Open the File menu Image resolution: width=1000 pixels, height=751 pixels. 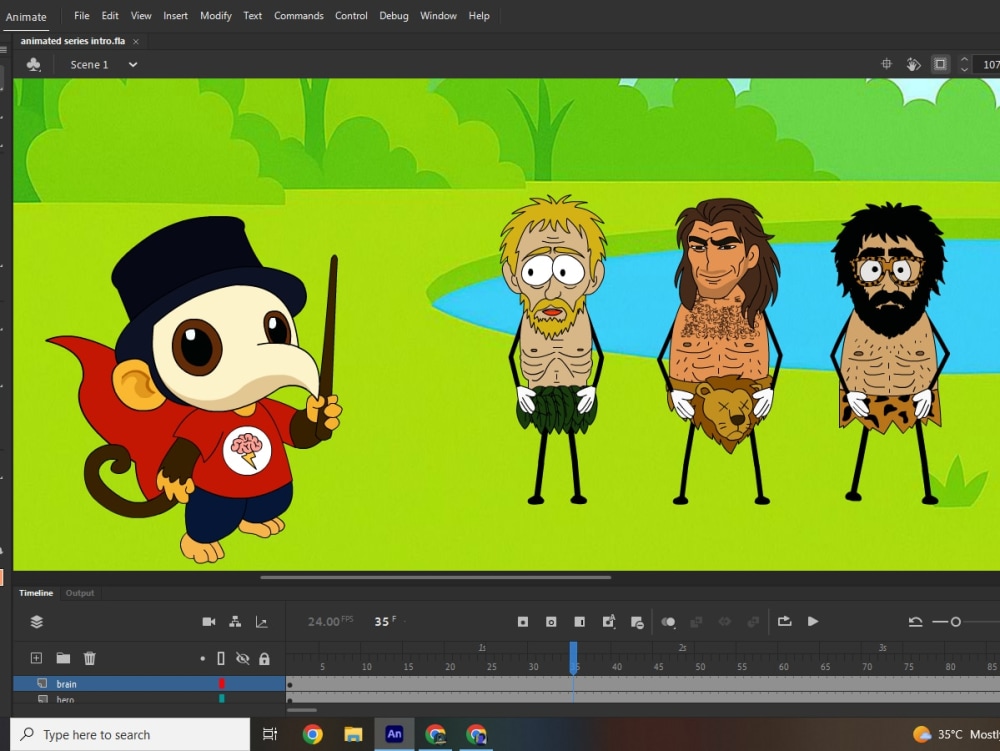(82, 15)
